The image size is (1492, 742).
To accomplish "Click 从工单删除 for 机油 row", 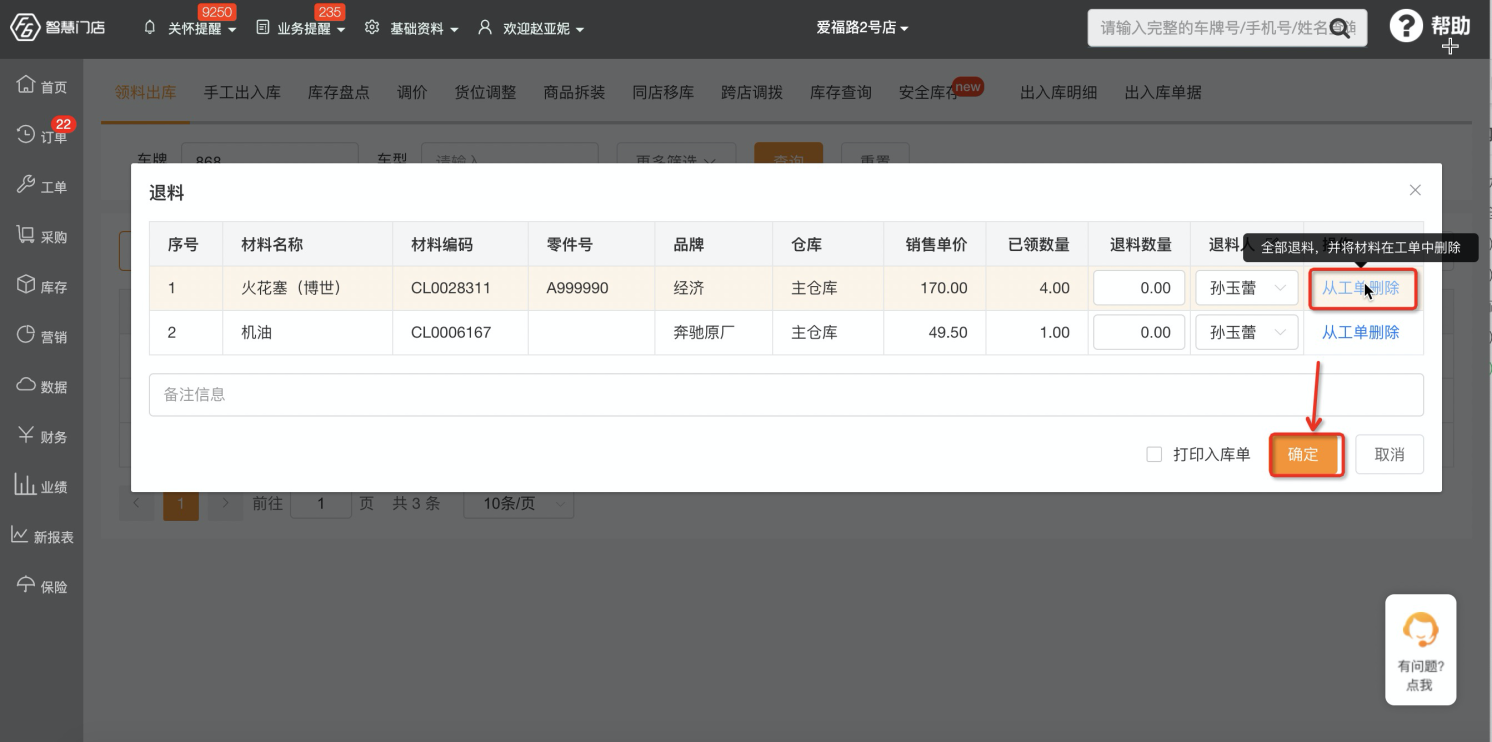I will click(1360, 332).
